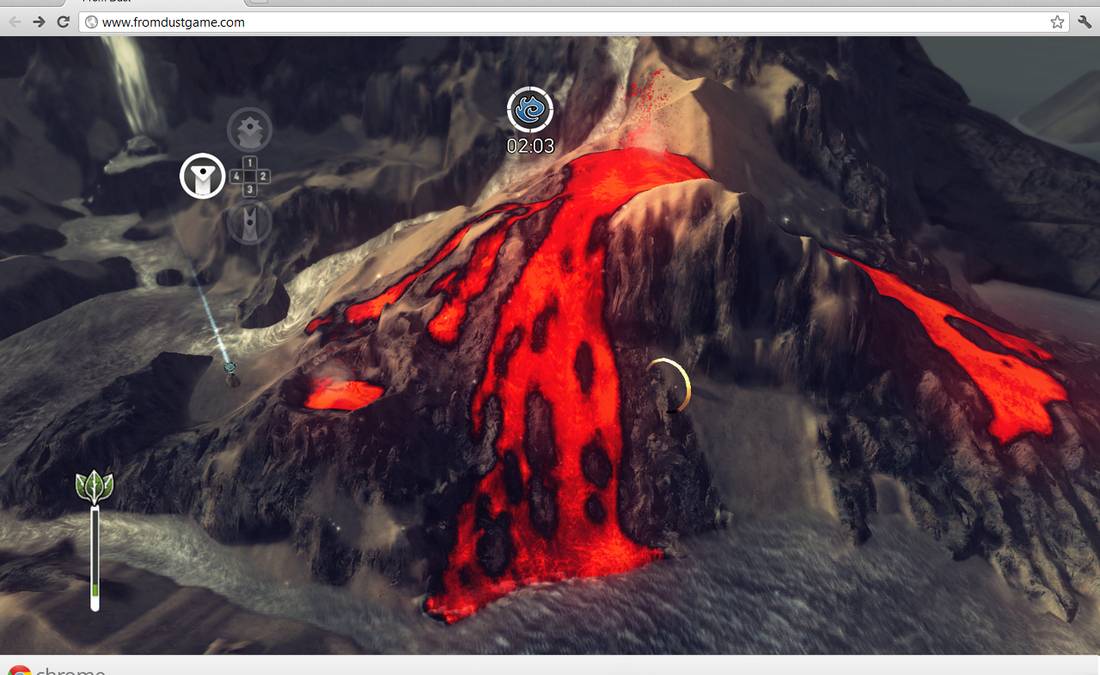The image size is (1100, 675).
Task: Click the golden ring Breath cursor
Action: (x=670, y=385)
